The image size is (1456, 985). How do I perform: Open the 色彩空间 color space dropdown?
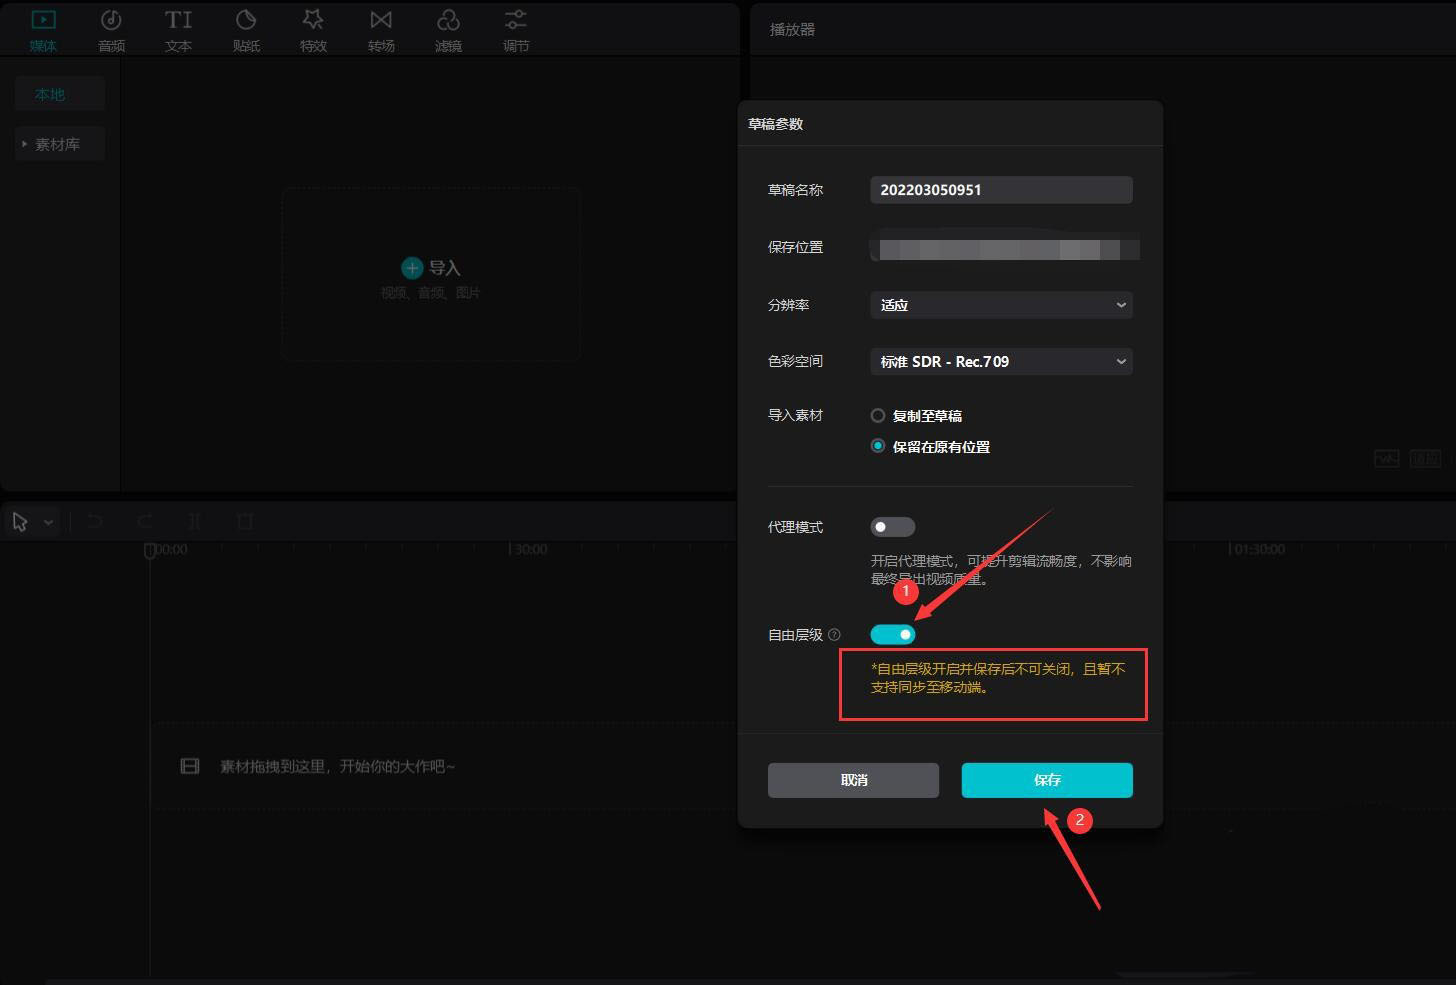pyautogui.click(x=1001, y=362)
